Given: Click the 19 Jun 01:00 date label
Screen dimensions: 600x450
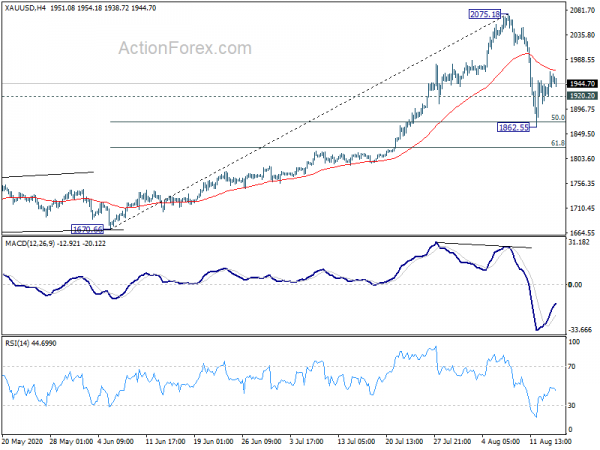Looking at the screenshot, I should (214, 441).
